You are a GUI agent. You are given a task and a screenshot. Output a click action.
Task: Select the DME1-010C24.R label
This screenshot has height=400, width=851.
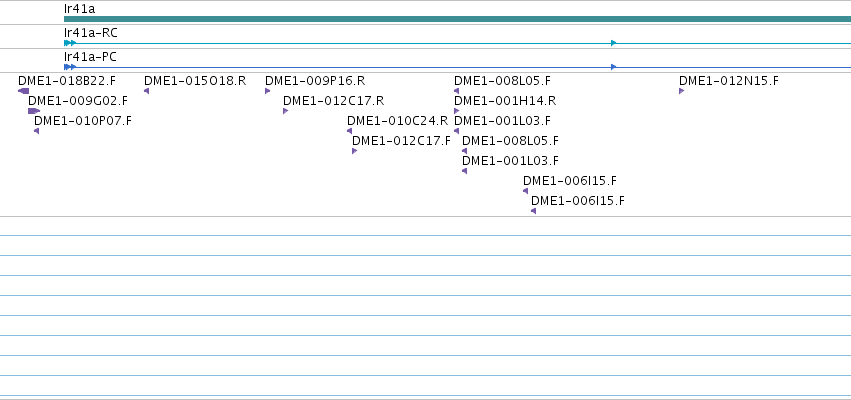tap(397, 121)
